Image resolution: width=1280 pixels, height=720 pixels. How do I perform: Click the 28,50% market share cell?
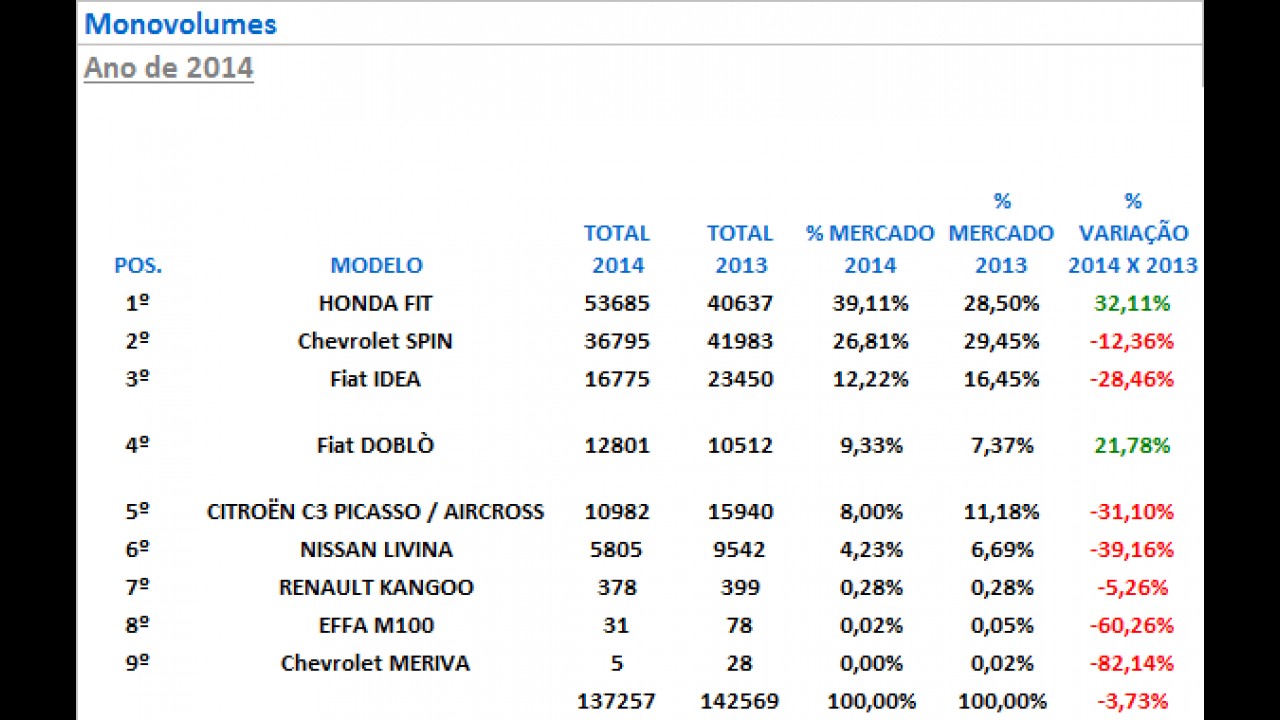(x=1001, y=303)
